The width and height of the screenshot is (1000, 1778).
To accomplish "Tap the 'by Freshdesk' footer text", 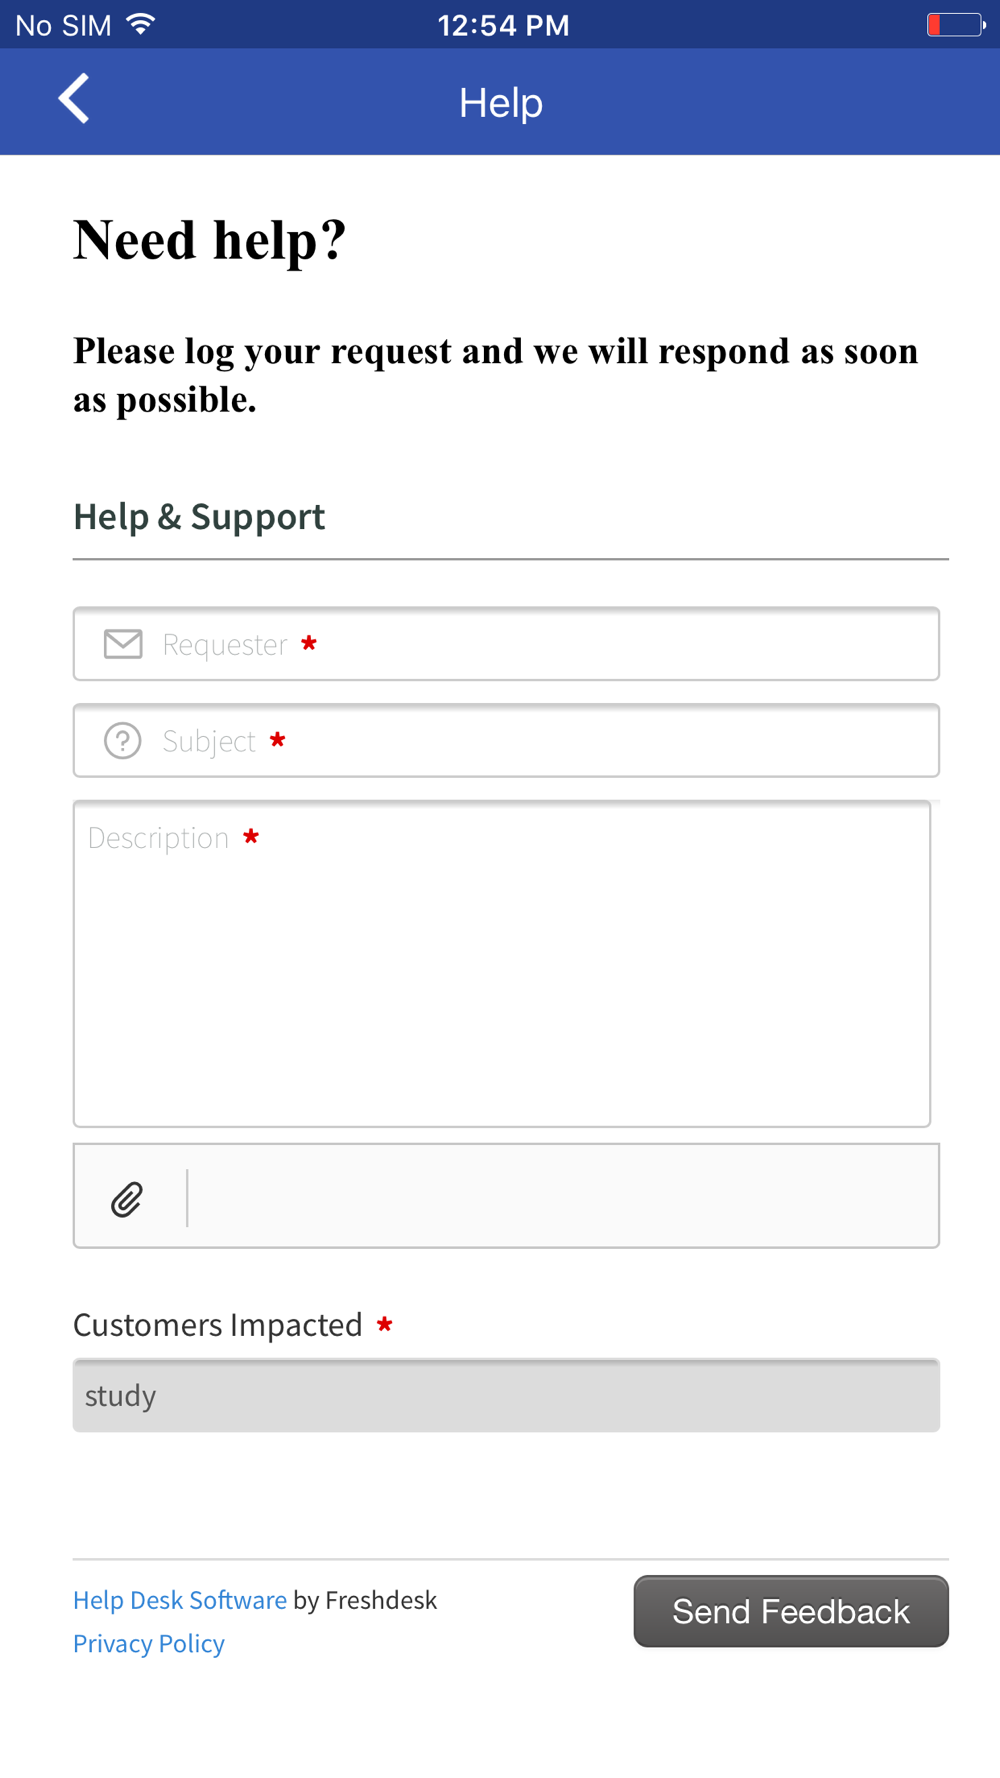I will [365, 1600].
